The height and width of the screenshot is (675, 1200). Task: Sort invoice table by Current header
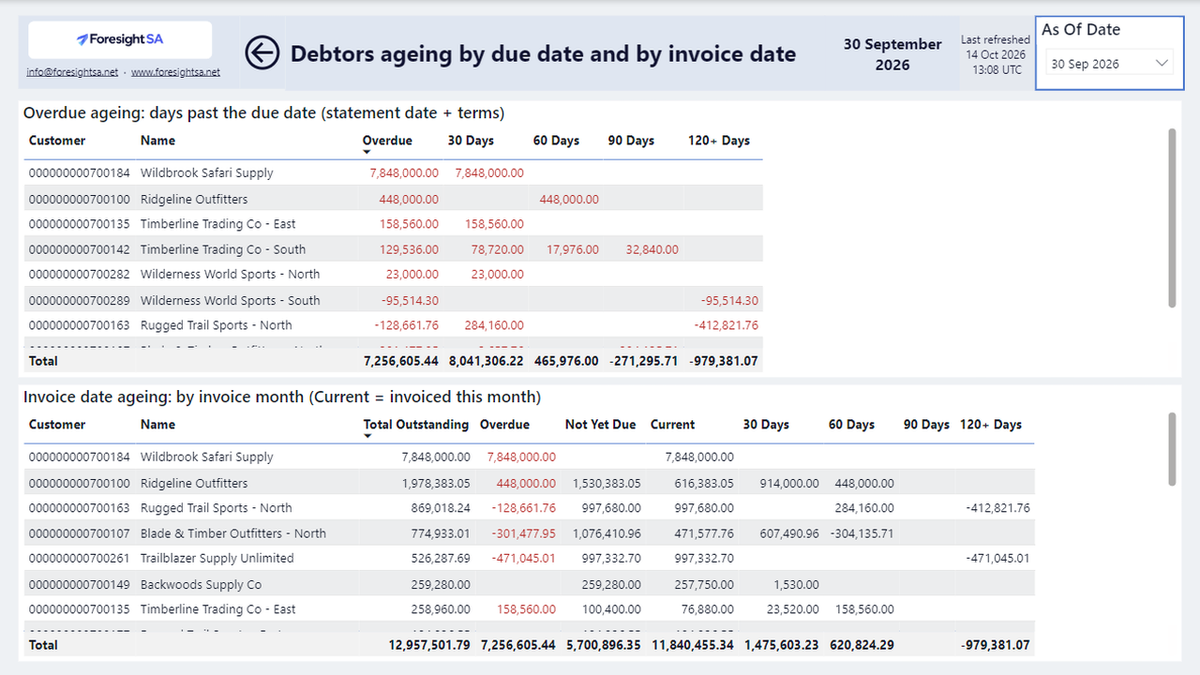coord(673,425)
